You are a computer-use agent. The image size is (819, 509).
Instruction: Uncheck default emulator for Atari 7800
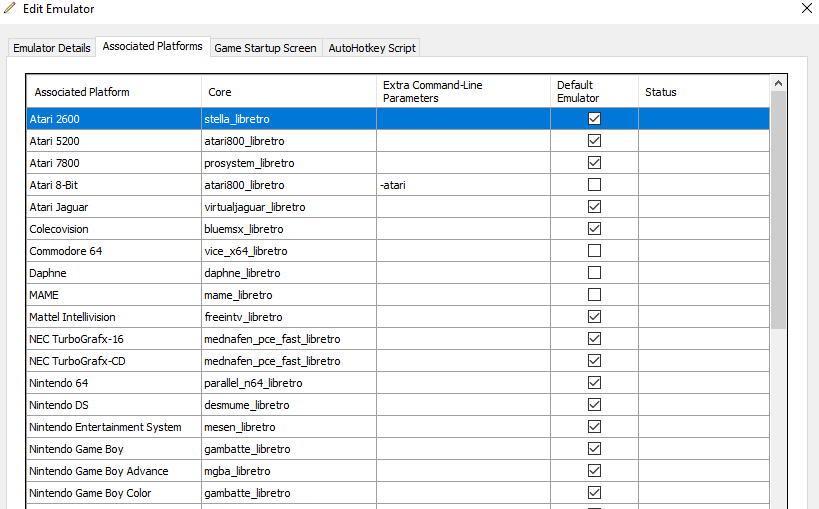pos(594,163)
